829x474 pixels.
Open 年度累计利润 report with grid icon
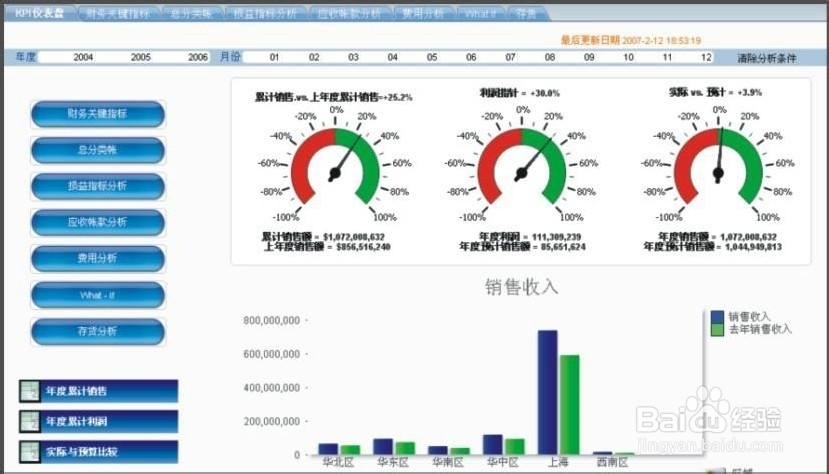pyautogui.click(x=98, y=421)
